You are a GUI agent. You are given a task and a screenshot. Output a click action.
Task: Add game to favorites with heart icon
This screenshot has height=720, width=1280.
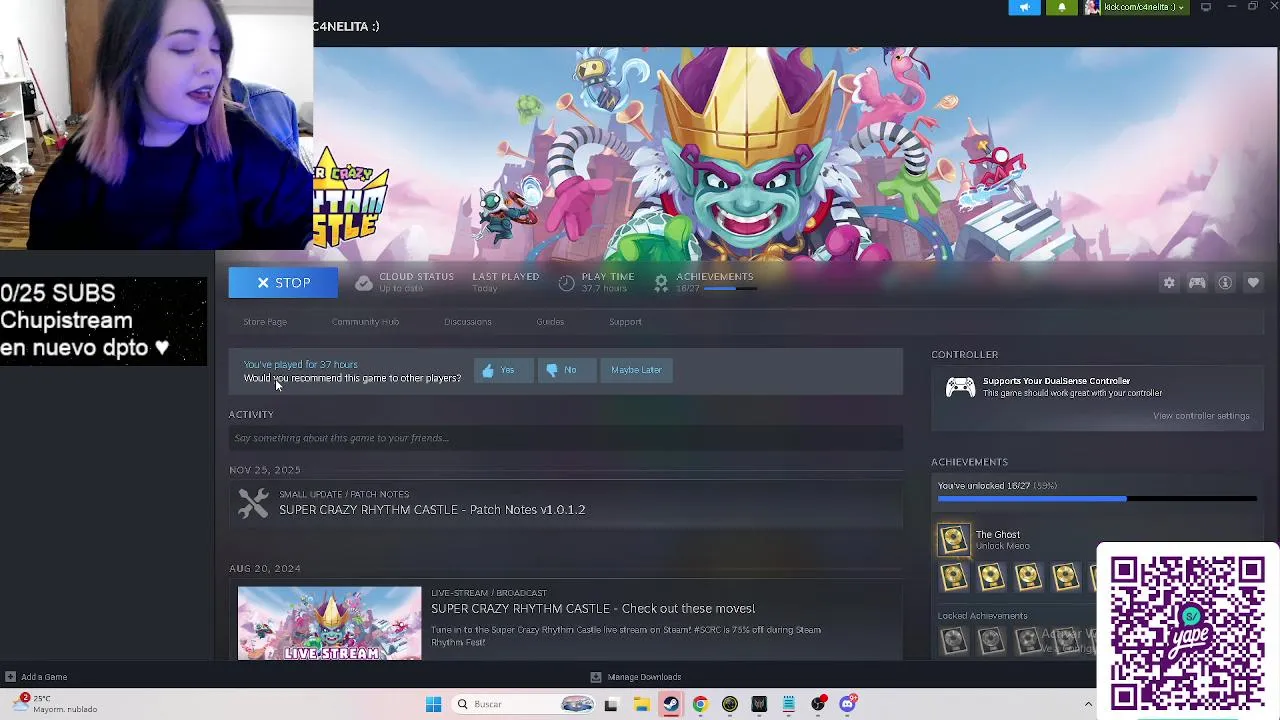click(1253, 283)
